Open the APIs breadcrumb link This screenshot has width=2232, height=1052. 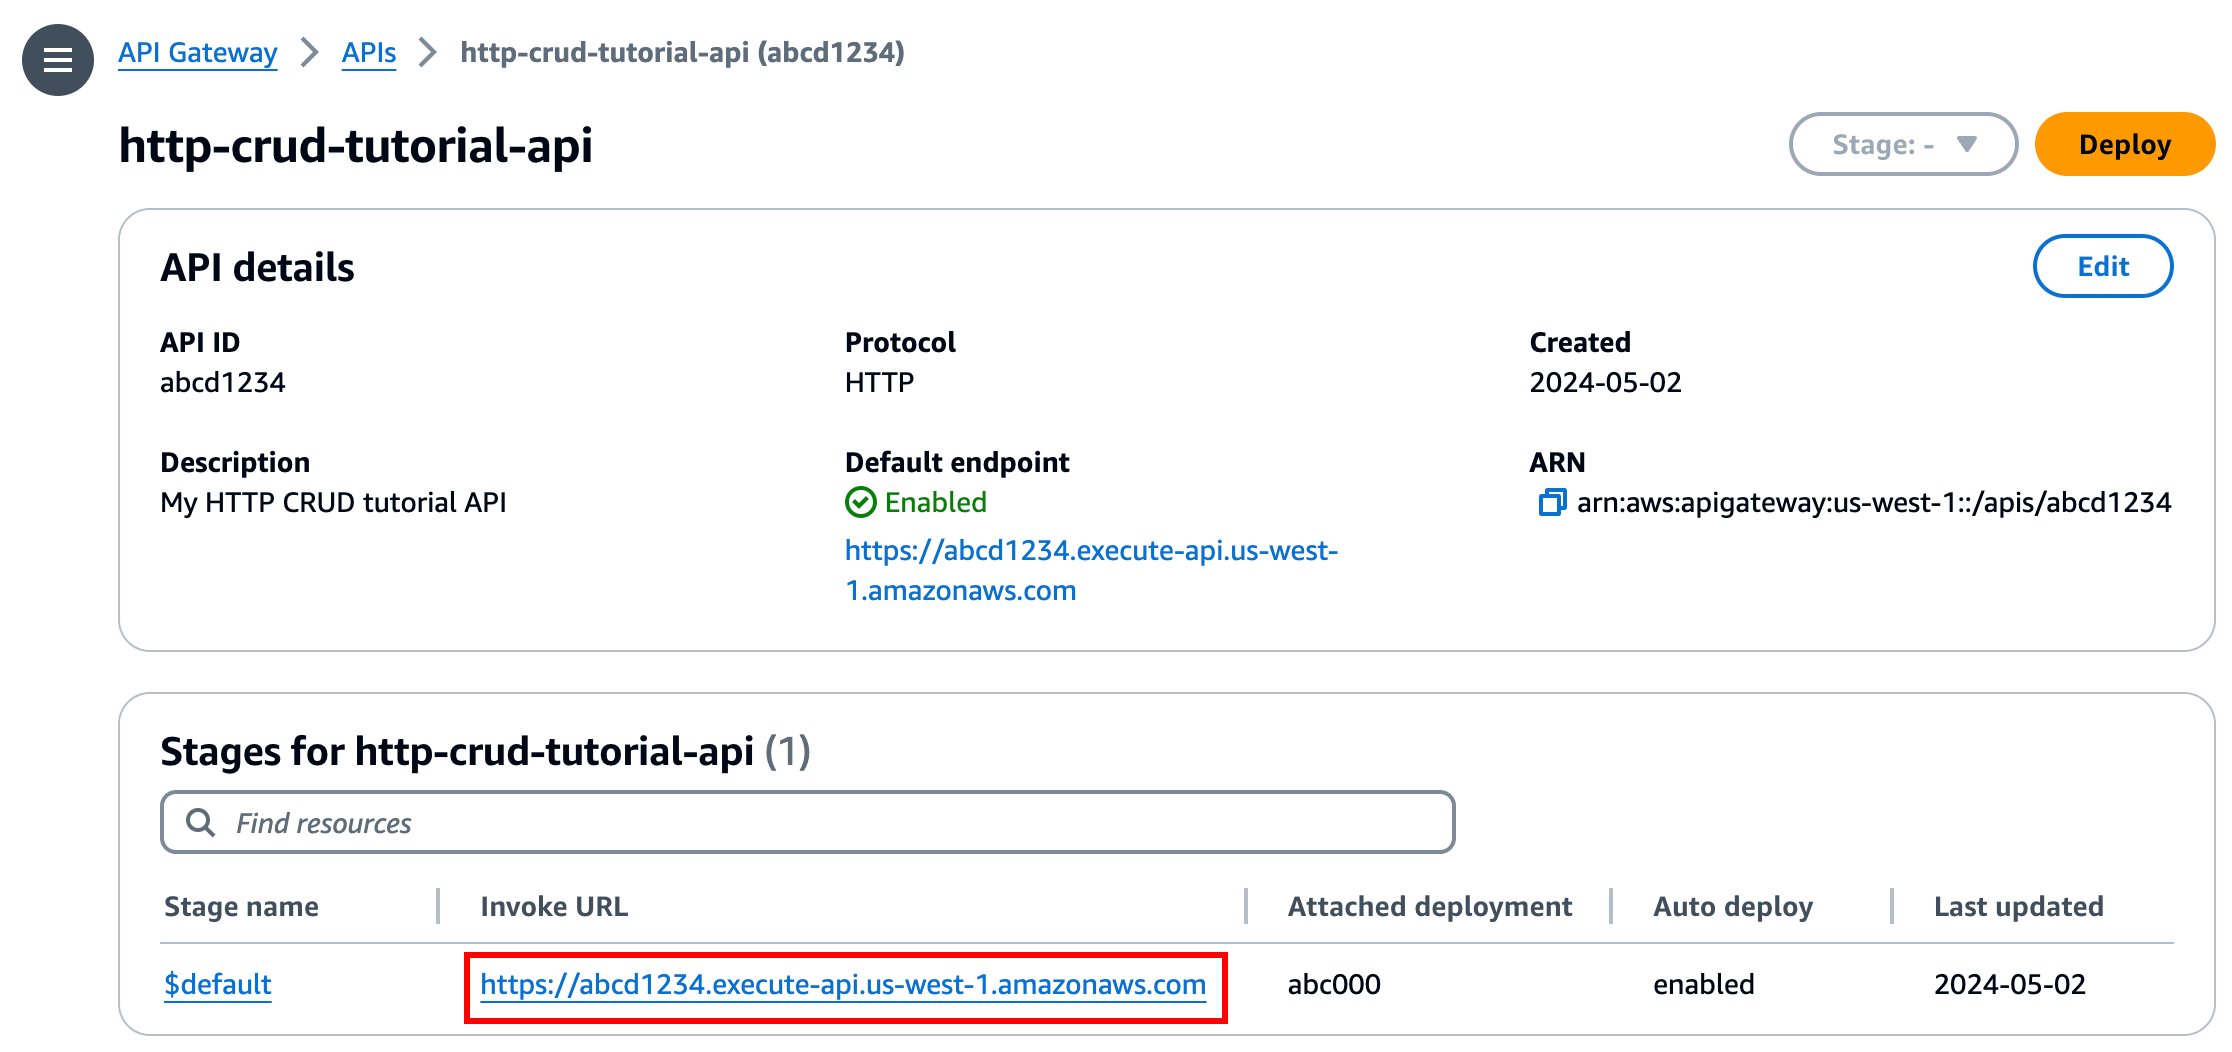[368, 52]
